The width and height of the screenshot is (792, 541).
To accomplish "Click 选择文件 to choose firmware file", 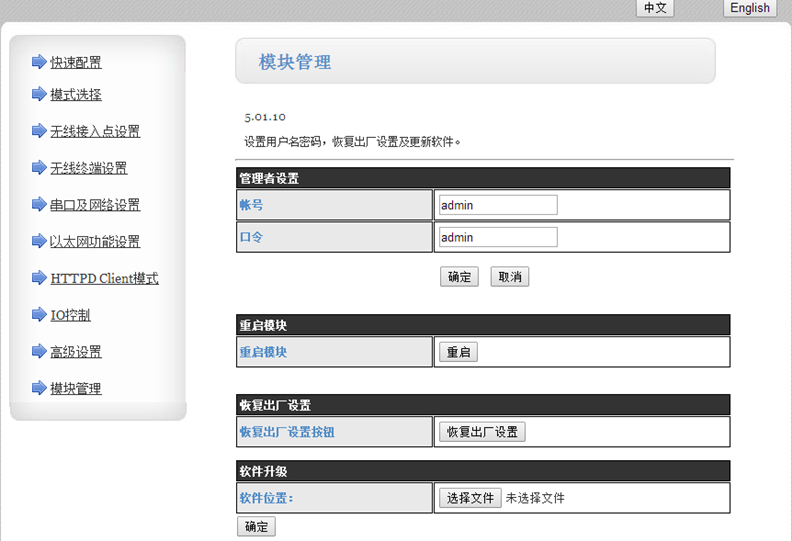I will (470, 498).
